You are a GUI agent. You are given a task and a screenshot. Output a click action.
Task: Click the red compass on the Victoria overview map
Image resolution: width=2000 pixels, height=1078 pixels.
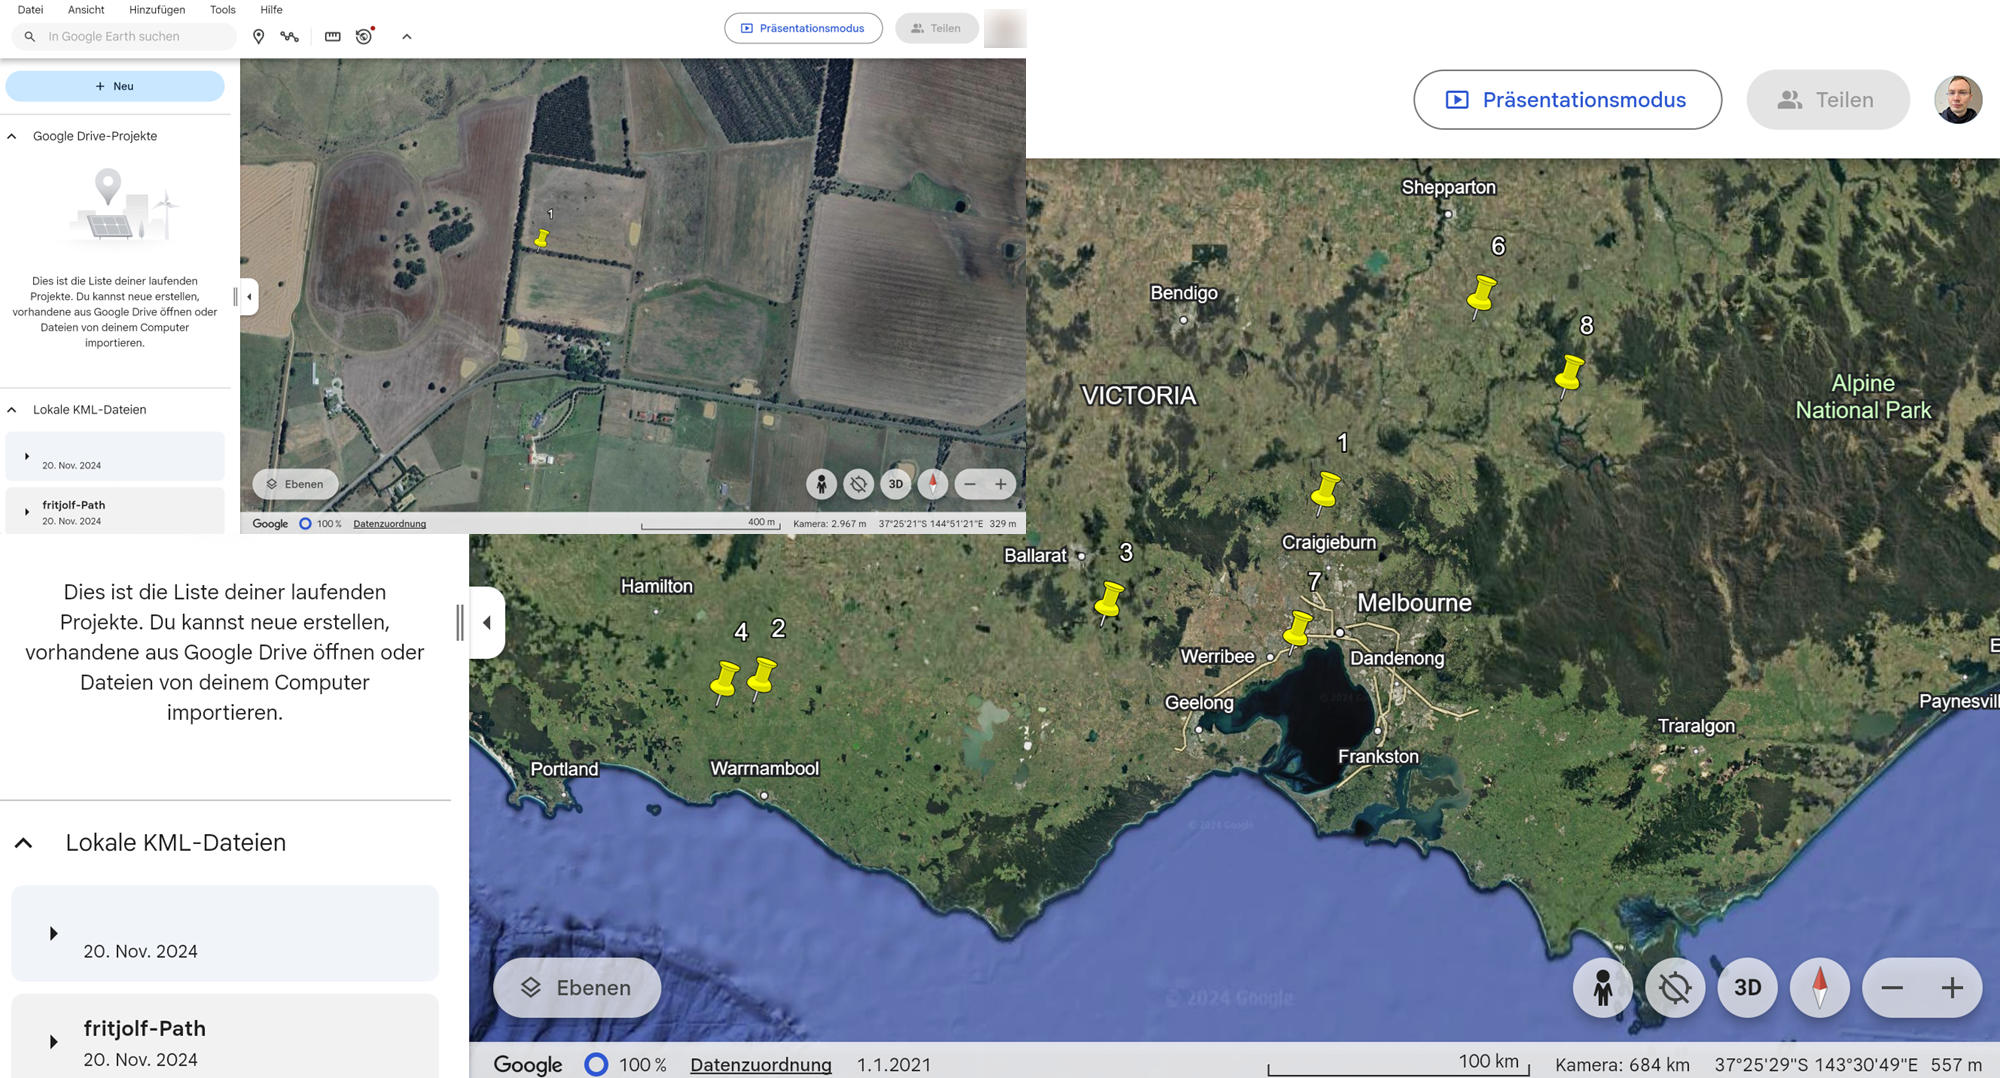click(x=1819, y=988)
